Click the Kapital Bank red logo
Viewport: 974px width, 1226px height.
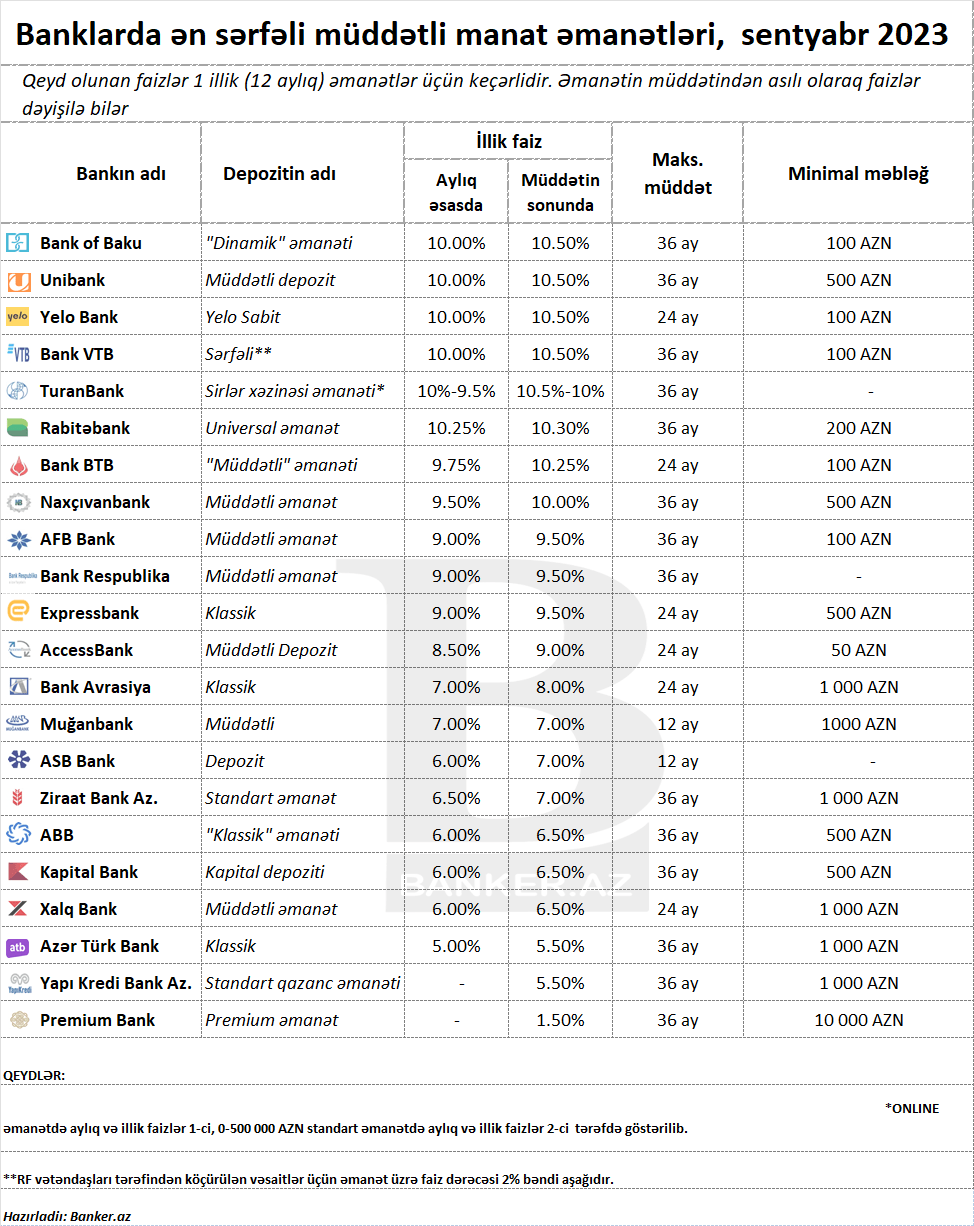(19, 872)
